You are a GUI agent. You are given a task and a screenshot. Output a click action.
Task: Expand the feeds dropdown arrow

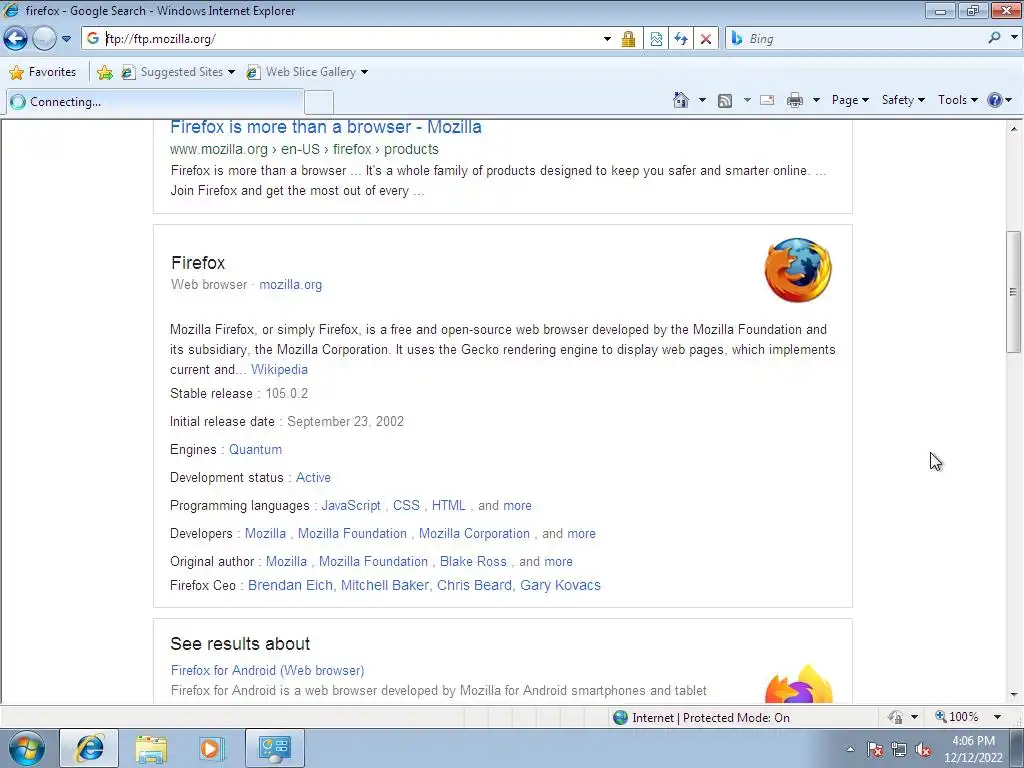[x=747, y=100]
